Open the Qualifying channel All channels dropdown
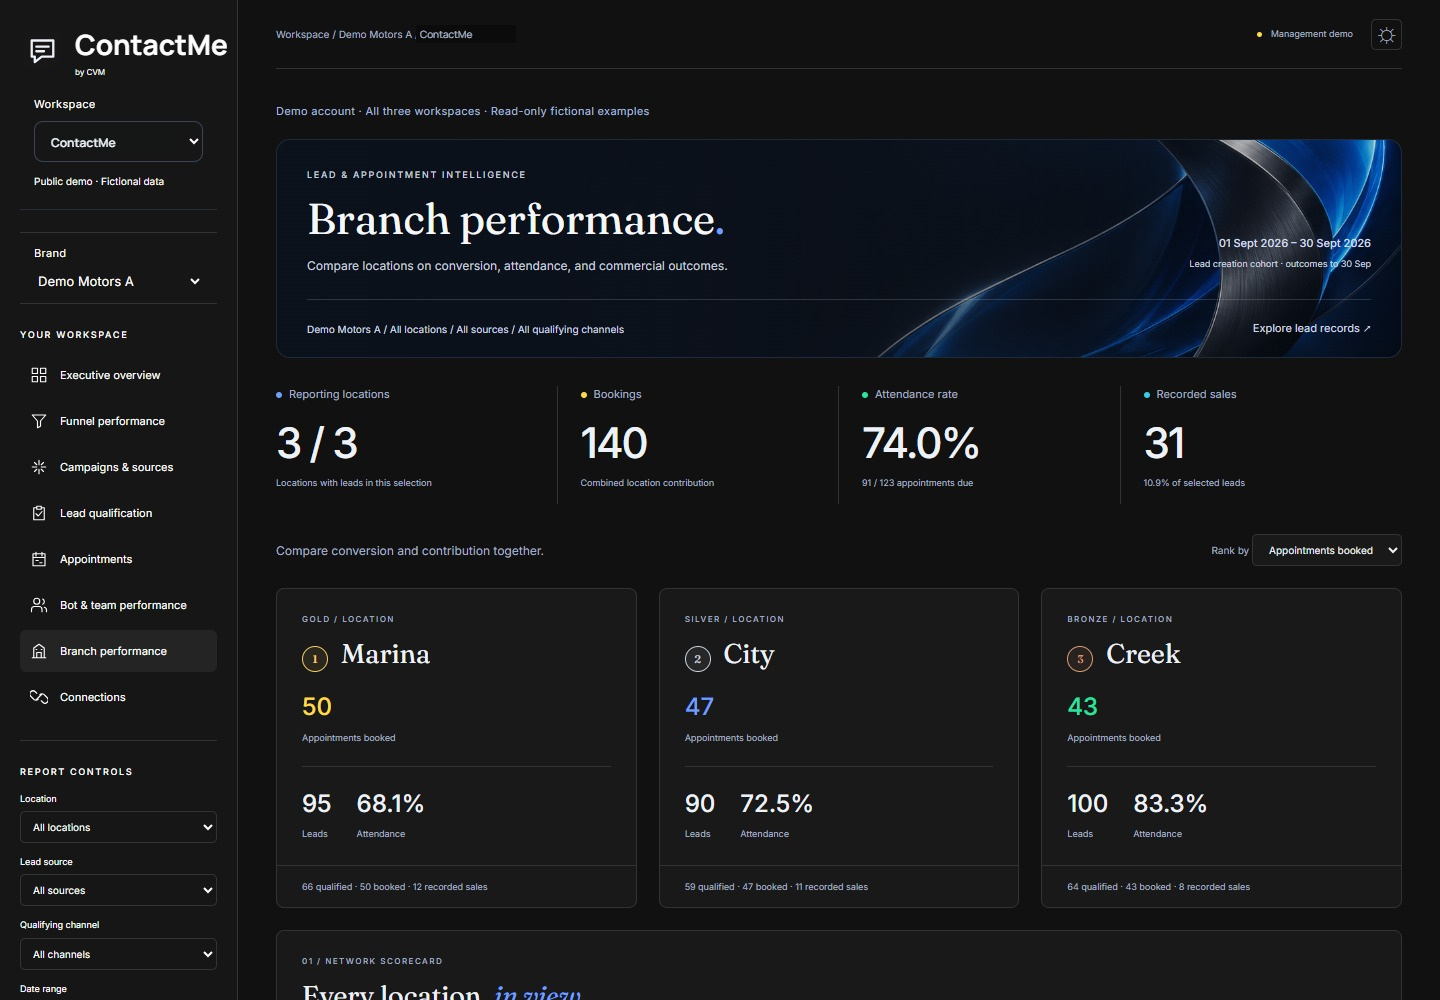Screen dimensions: 1440x1000 (118, 954)
